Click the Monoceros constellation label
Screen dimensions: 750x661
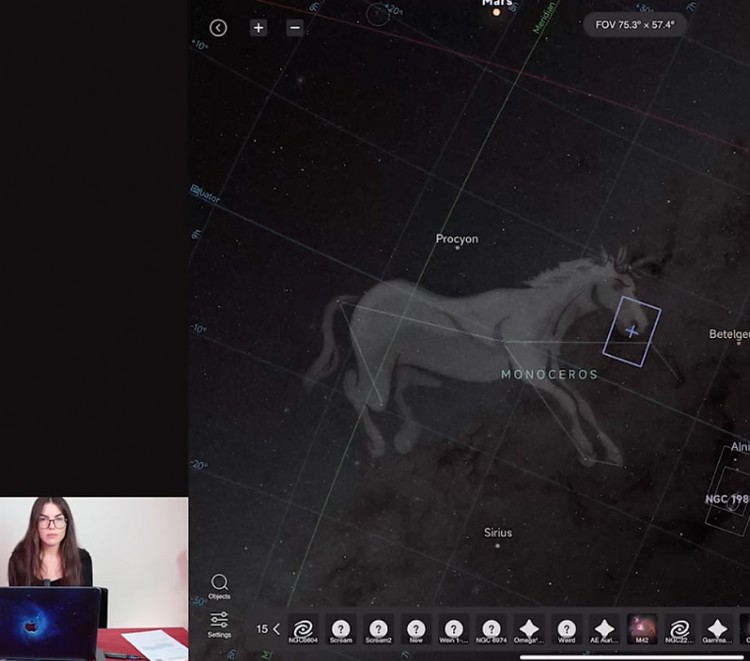[549, 375]
